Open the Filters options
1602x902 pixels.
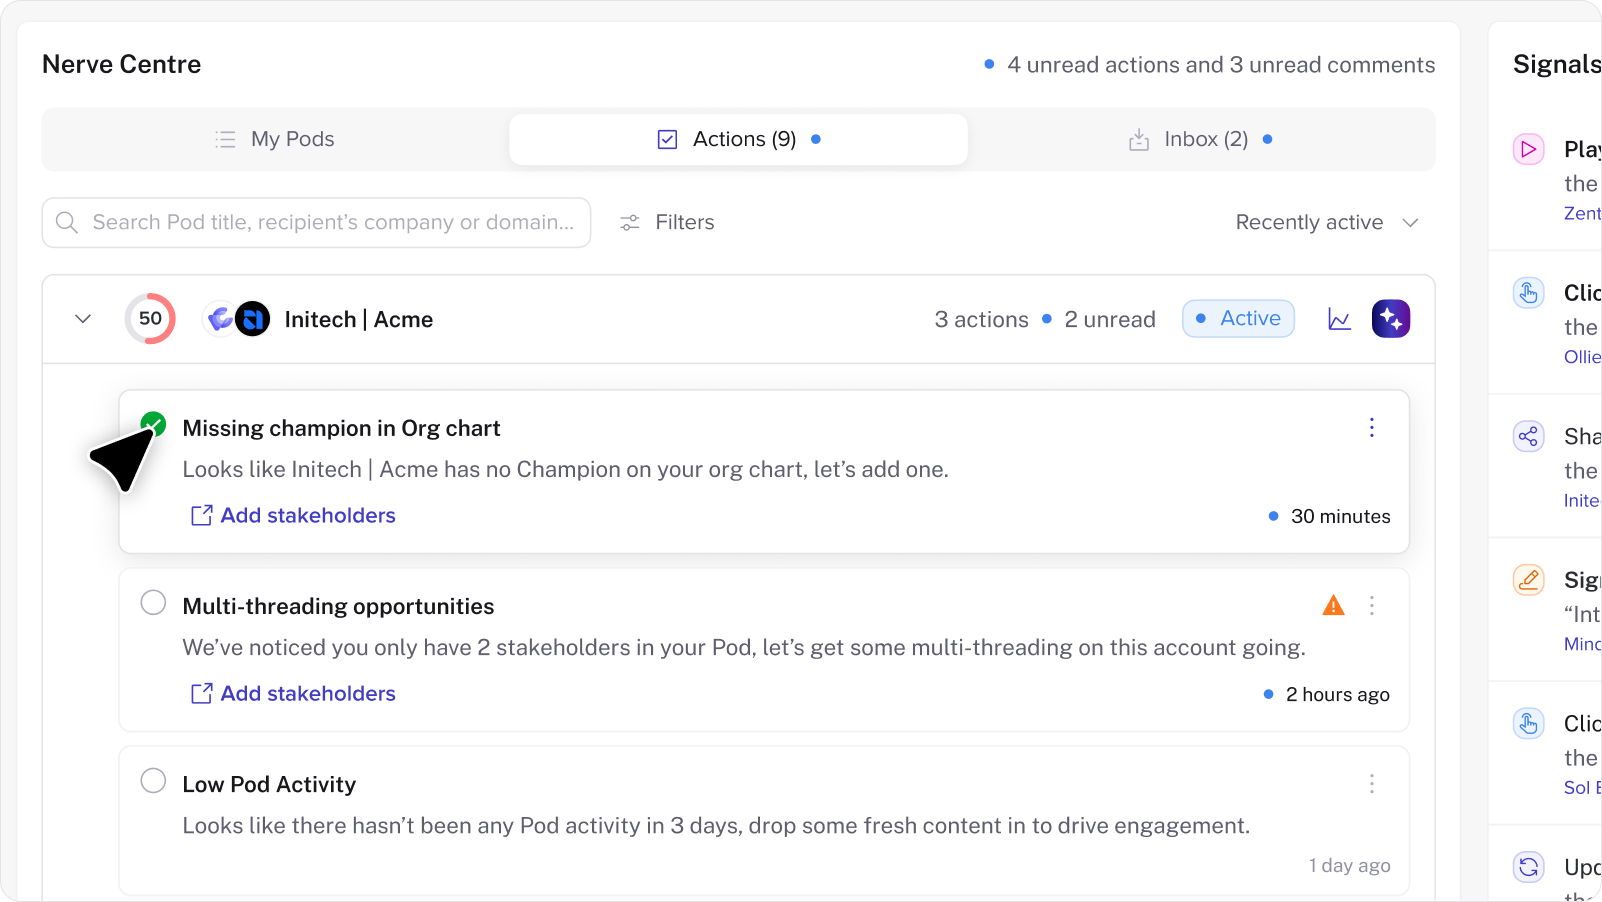[667, 222]
